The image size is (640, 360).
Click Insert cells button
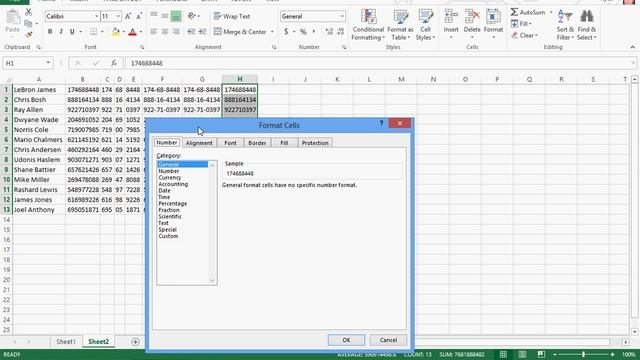pos(451,24)
